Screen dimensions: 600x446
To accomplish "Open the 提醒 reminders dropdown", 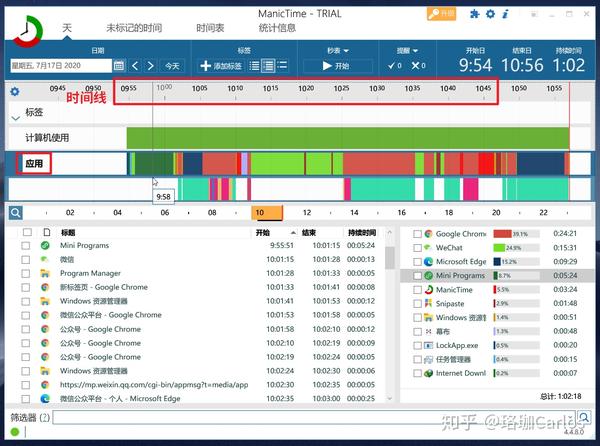I will point(407,50).
